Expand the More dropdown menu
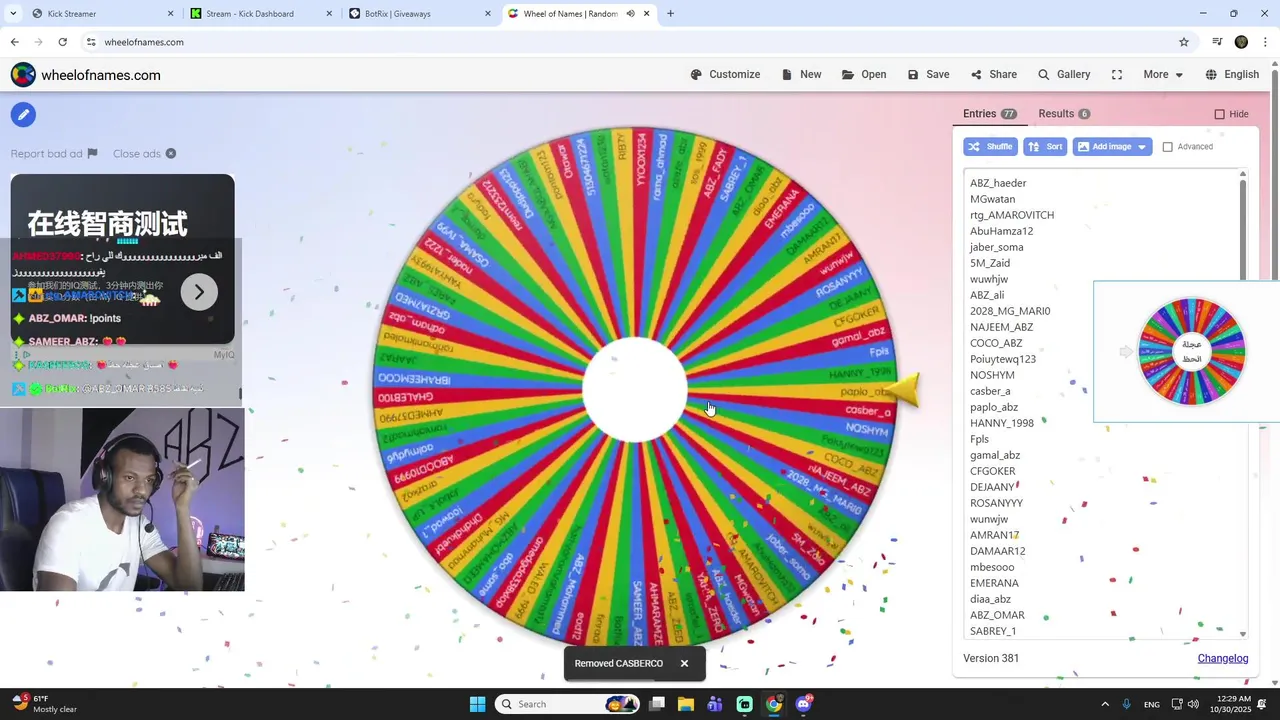The height and width of the screenshot is (720, 1280). click(x=1163, y=75)
